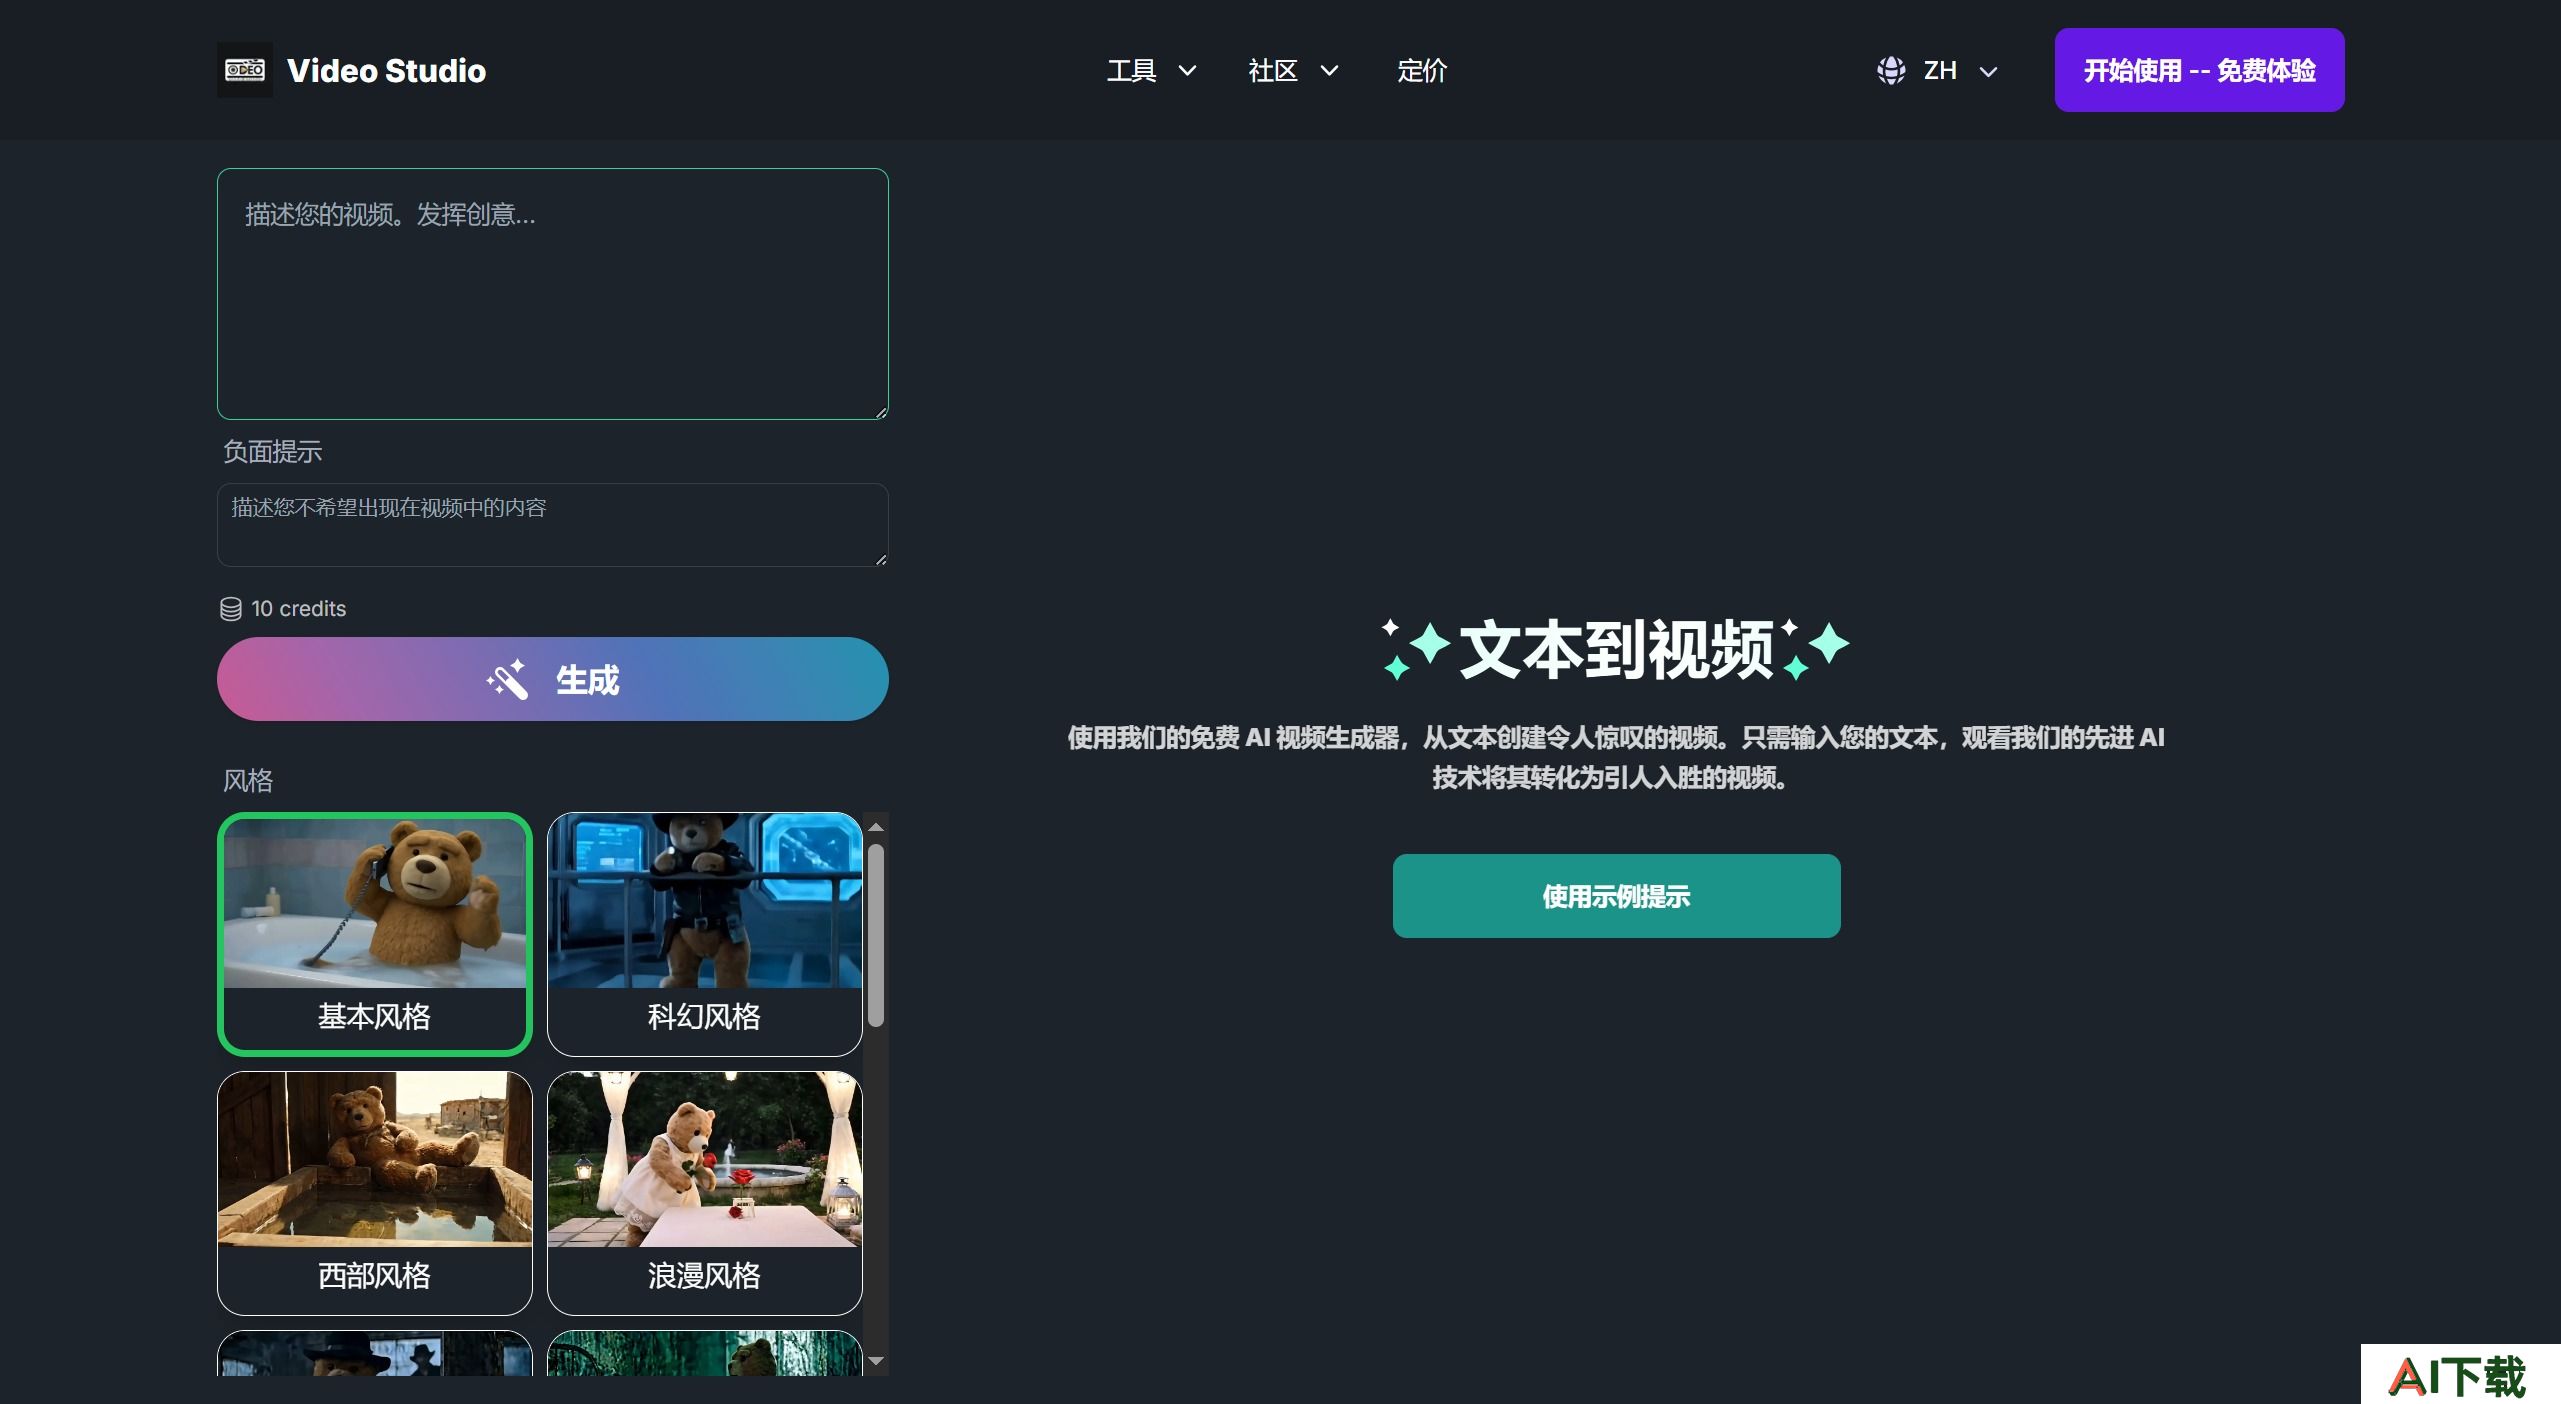Screen dimensions: 2561x1404
Task: Open the 社区 menu
Action: [1293, 71]
